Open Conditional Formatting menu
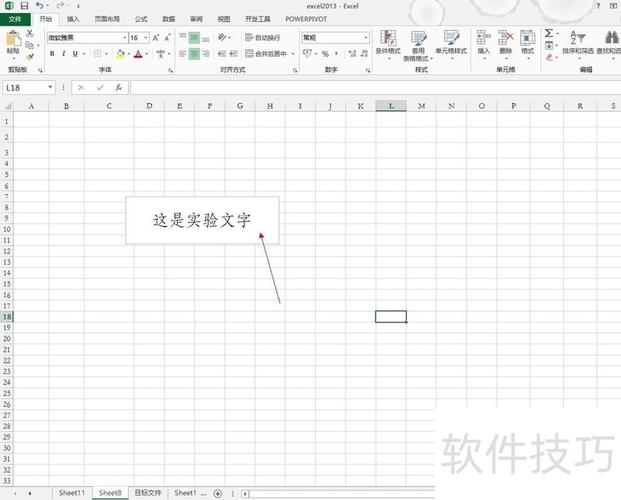The width and height of the screenshot is (621, 500). coord(388,44)
